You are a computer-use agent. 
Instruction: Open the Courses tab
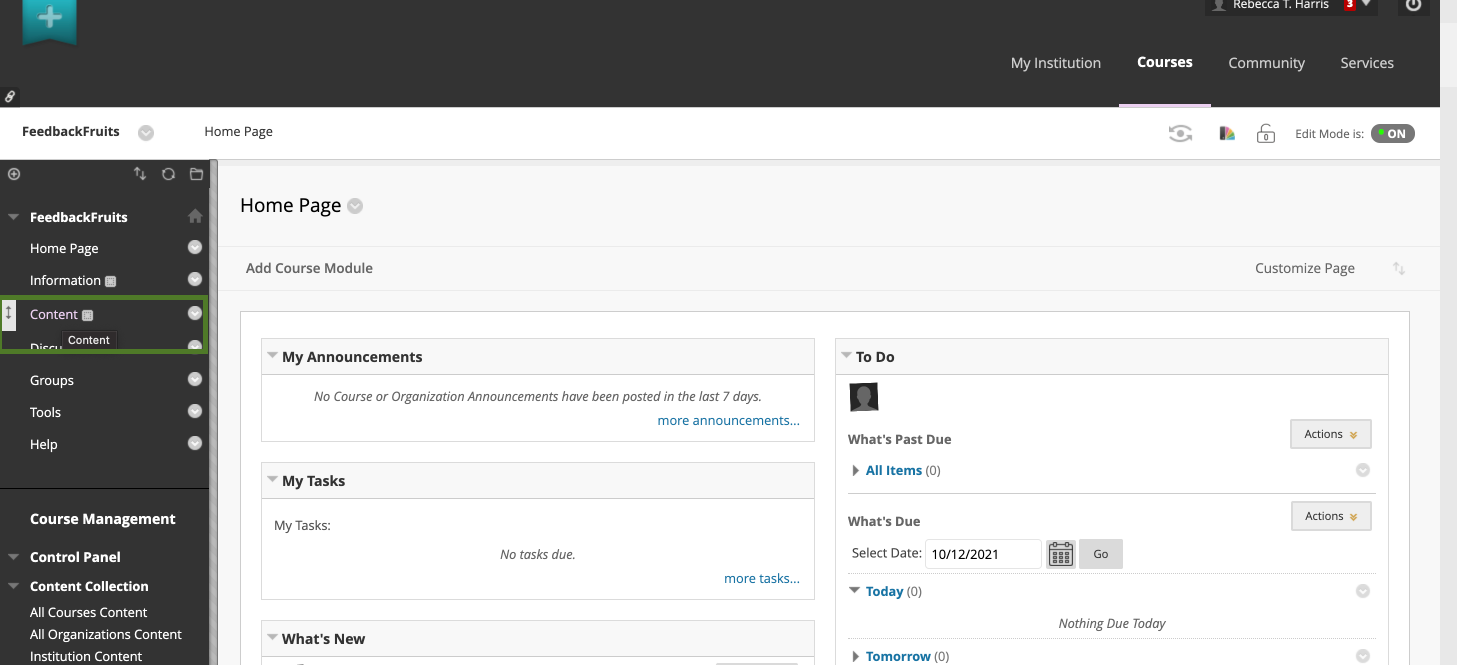point(1165,62)
